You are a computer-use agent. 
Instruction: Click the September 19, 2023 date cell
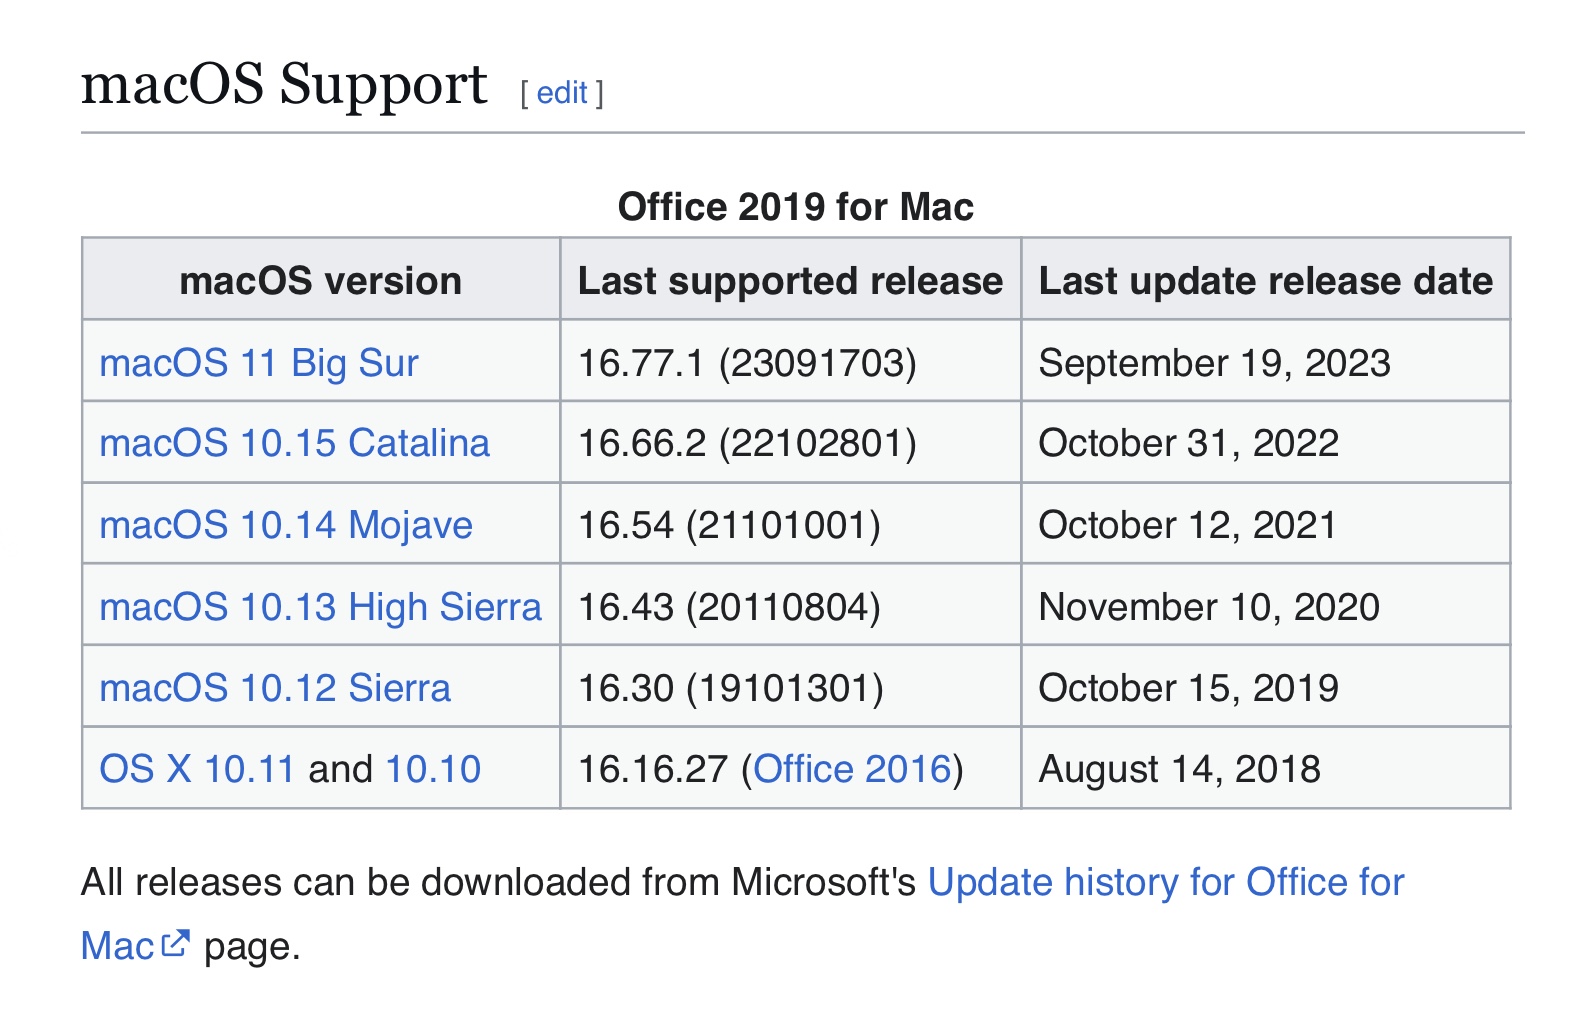tap(1265, 362)
